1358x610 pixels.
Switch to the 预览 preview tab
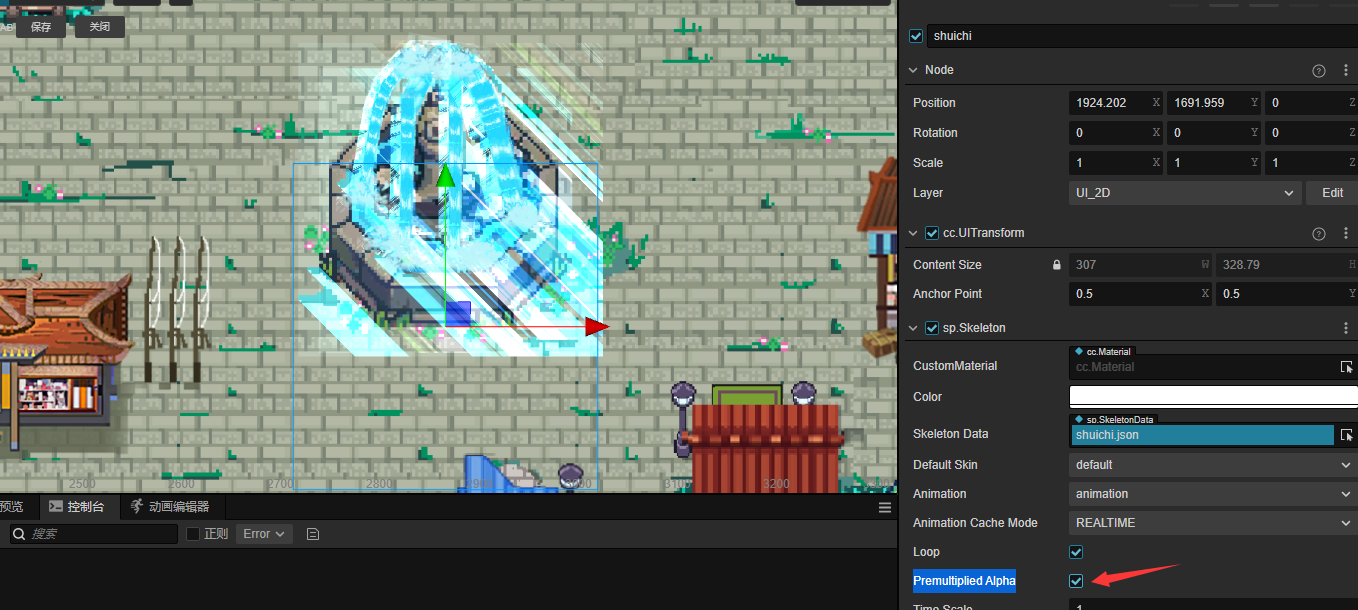click(13, 507)
